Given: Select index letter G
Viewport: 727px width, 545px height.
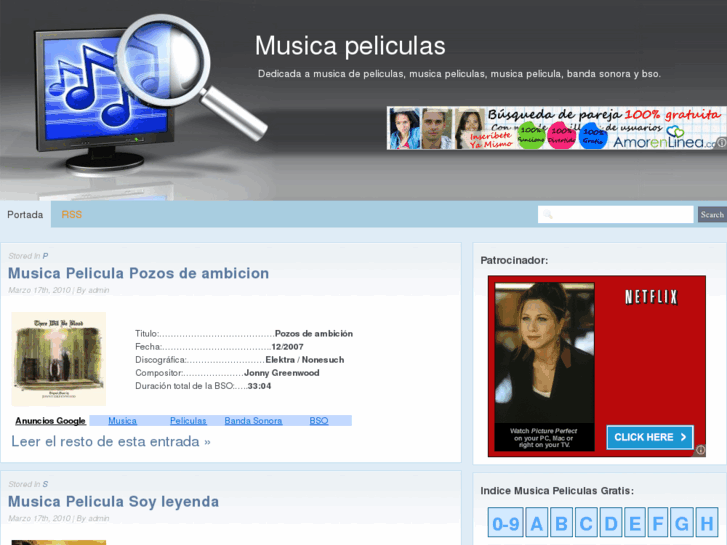Looking at the screenshot, I should tap(682, 523).
